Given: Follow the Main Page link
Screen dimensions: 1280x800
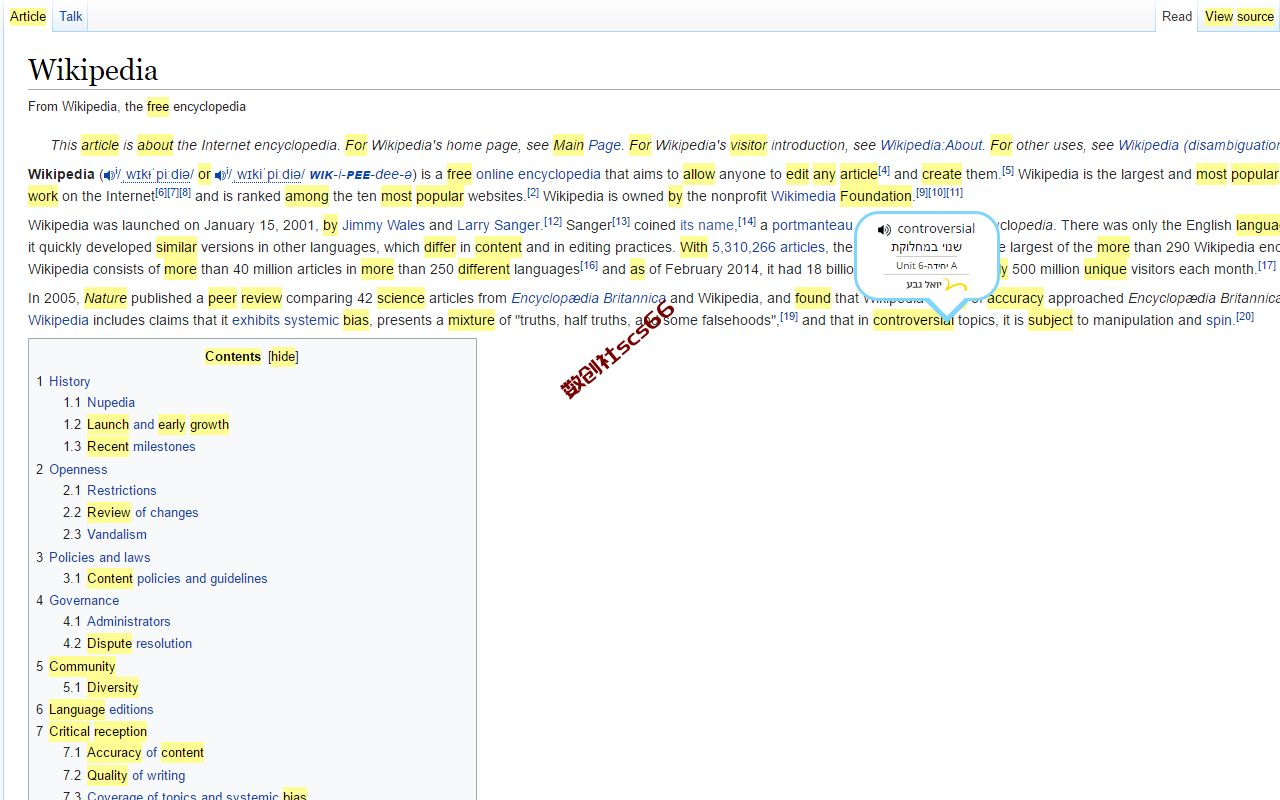Looking at the screenshot, I should point(587,145).
